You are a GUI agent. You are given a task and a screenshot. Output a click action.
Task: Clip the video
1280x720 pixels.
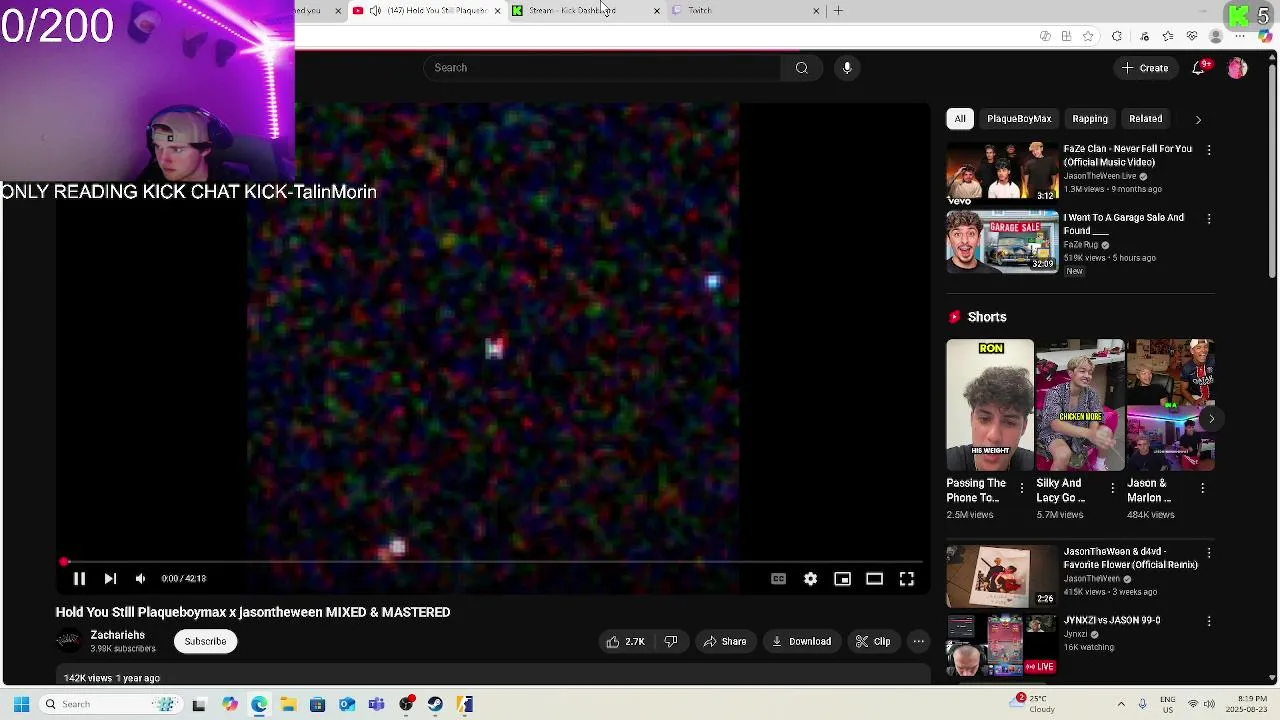coord(873,641)
